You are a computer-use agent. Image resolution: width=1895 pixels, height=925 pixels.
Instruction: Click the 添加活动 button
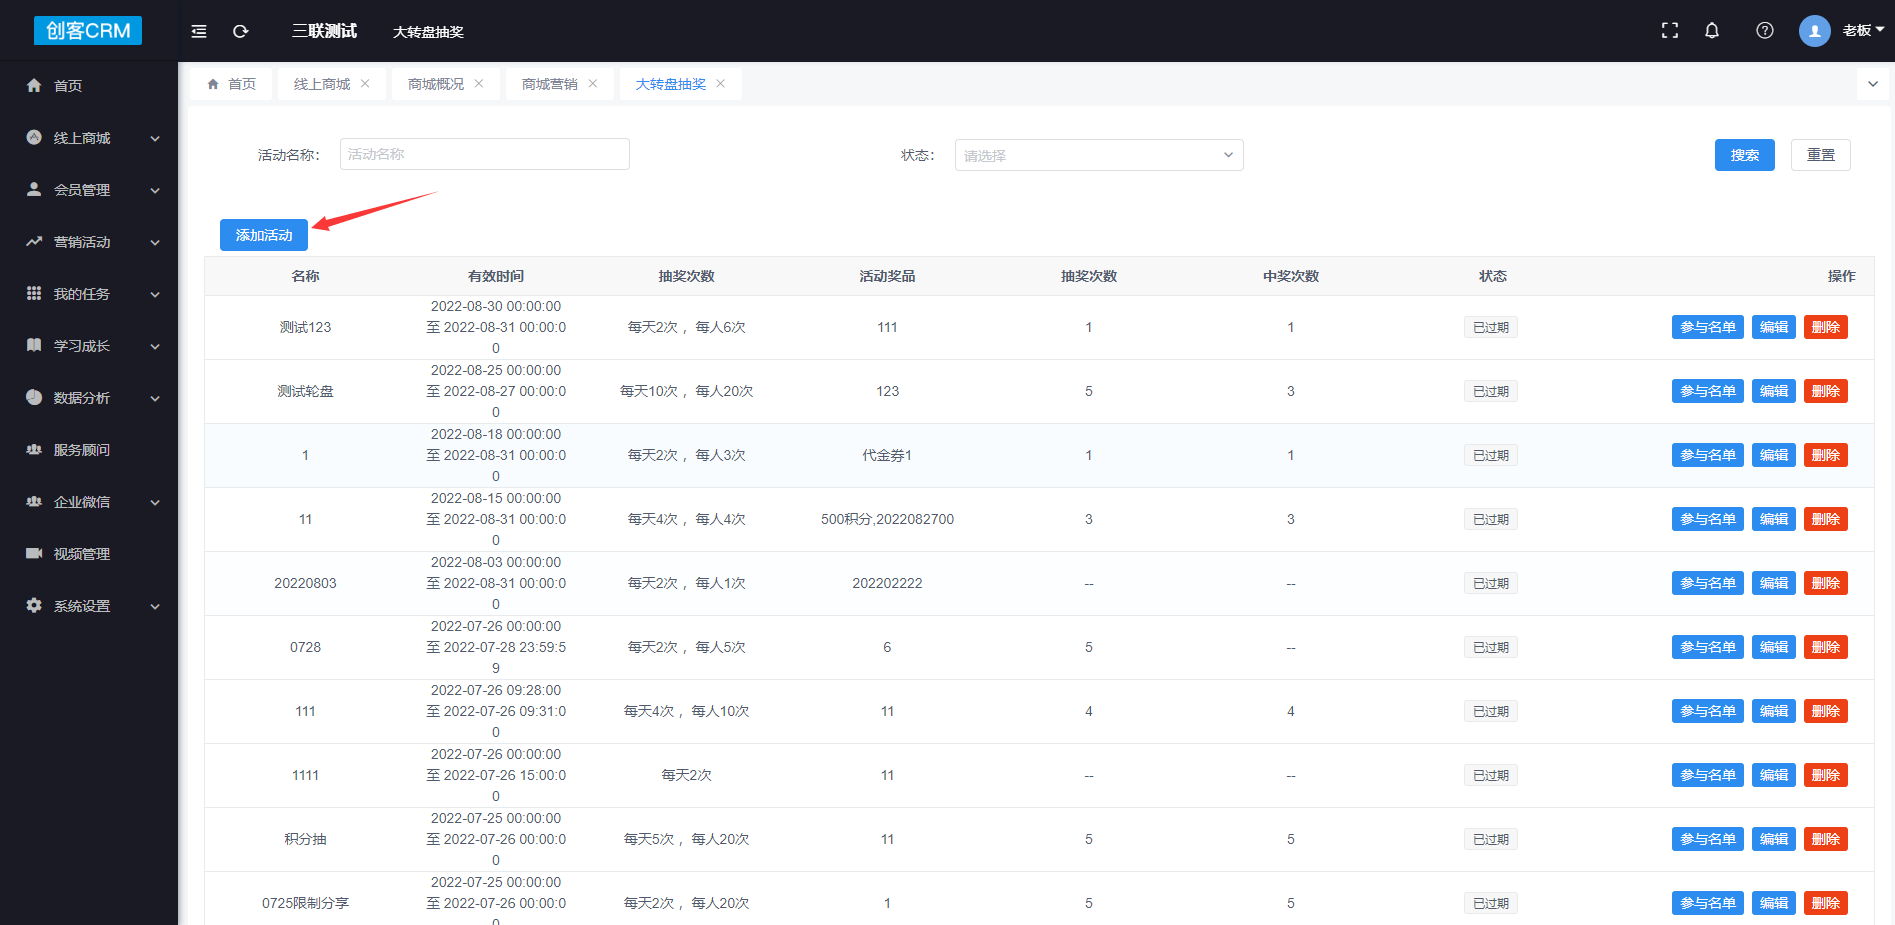coord(264,235)
